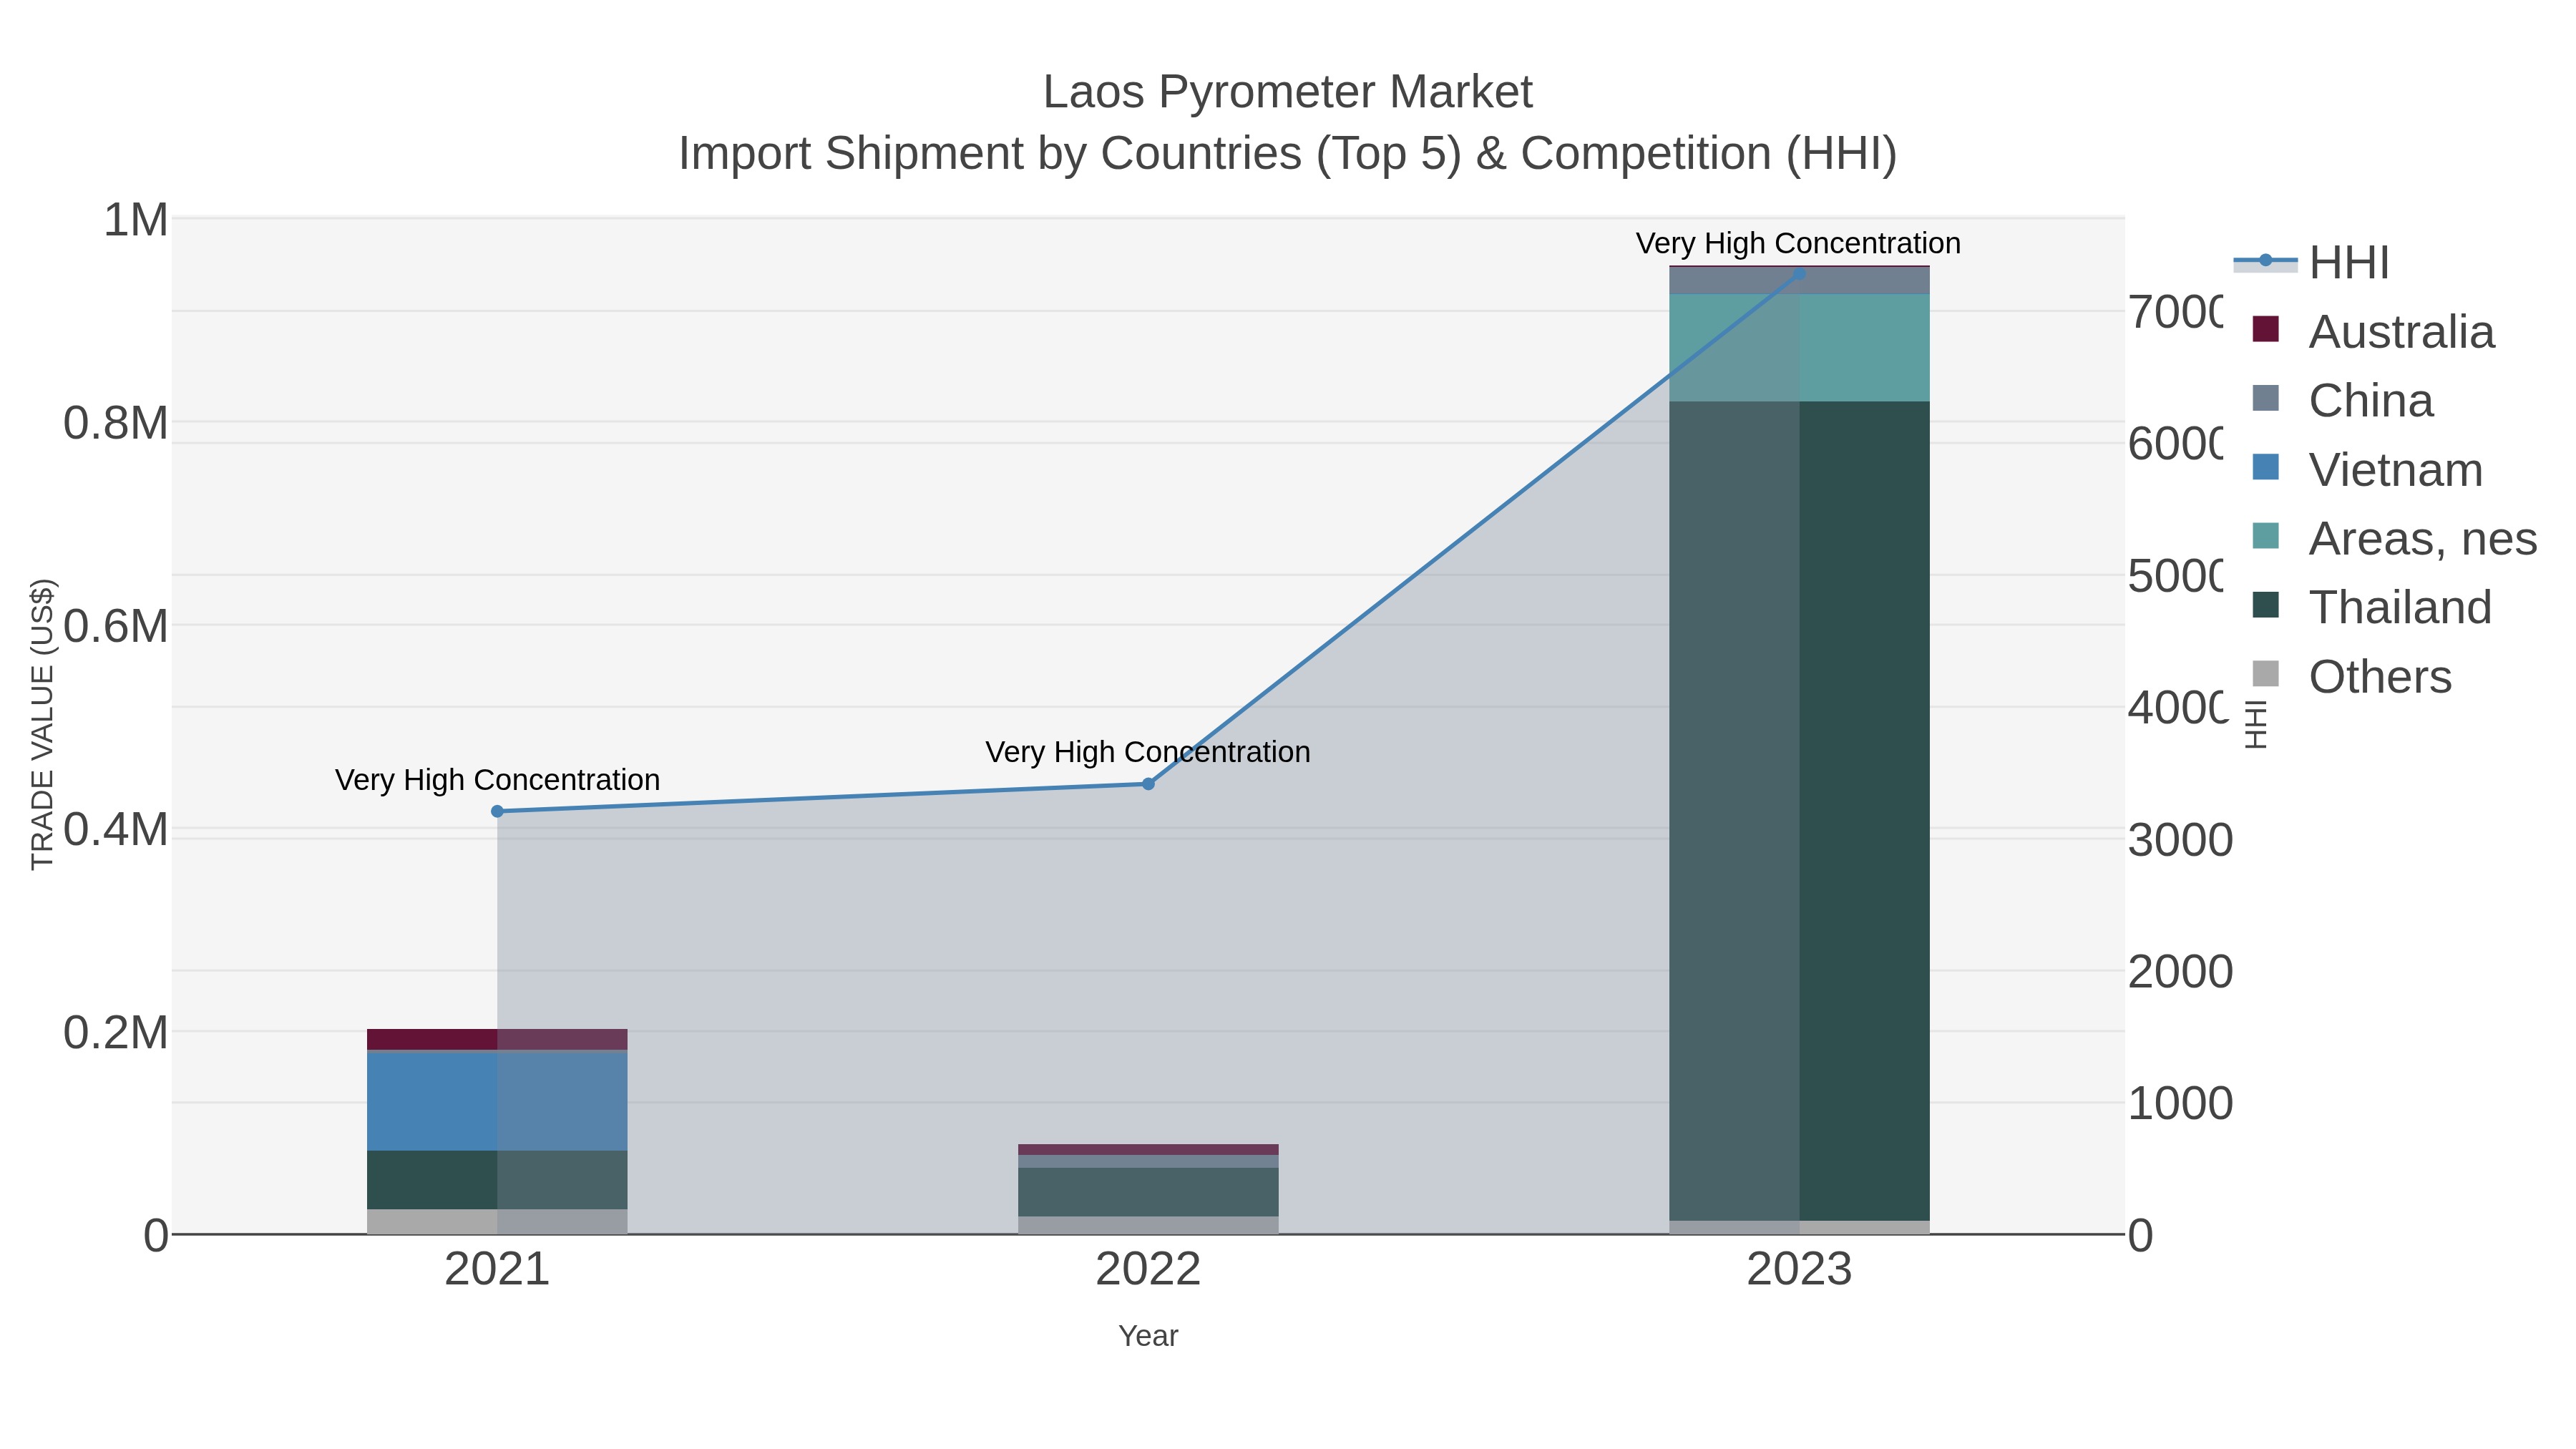Screen dimensions: 2576x1449
Task: Click the HHI data point for 2021
Action: pos(497,811)
